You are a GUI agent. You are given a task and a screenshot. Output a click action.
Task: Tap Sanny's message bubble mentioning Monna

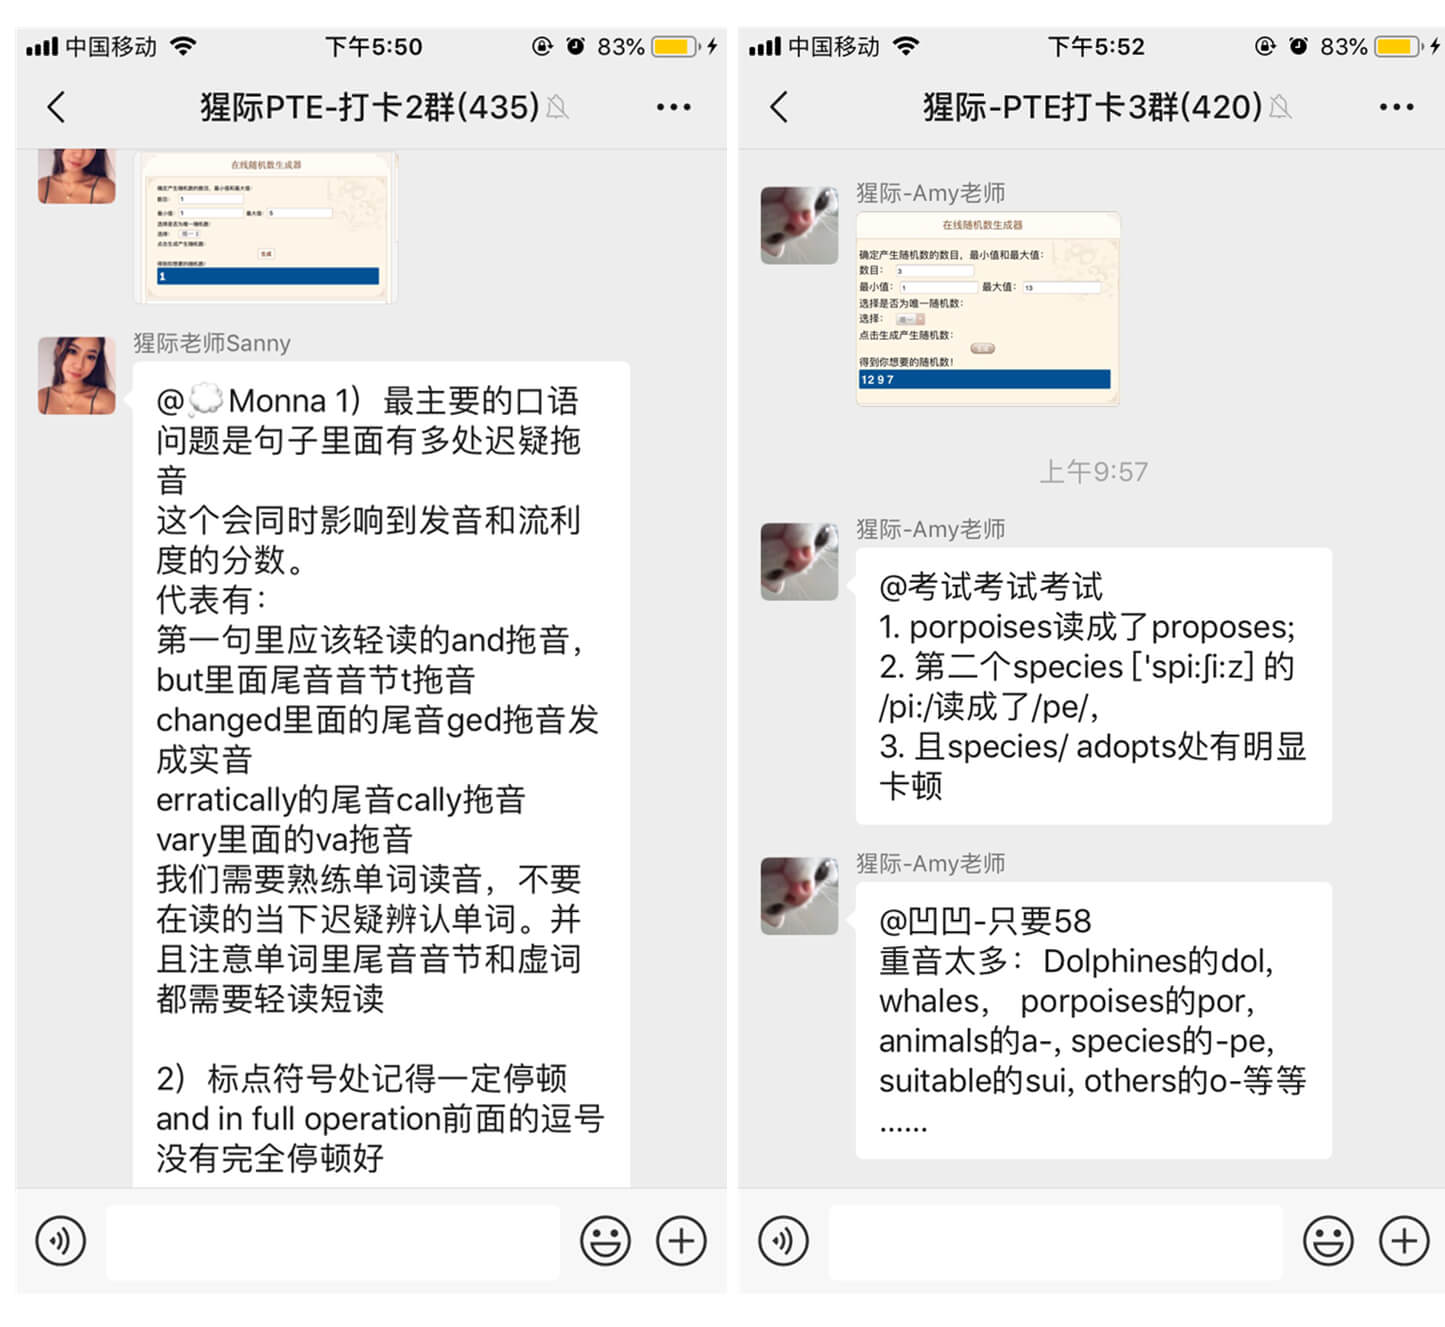click(381, 774)
